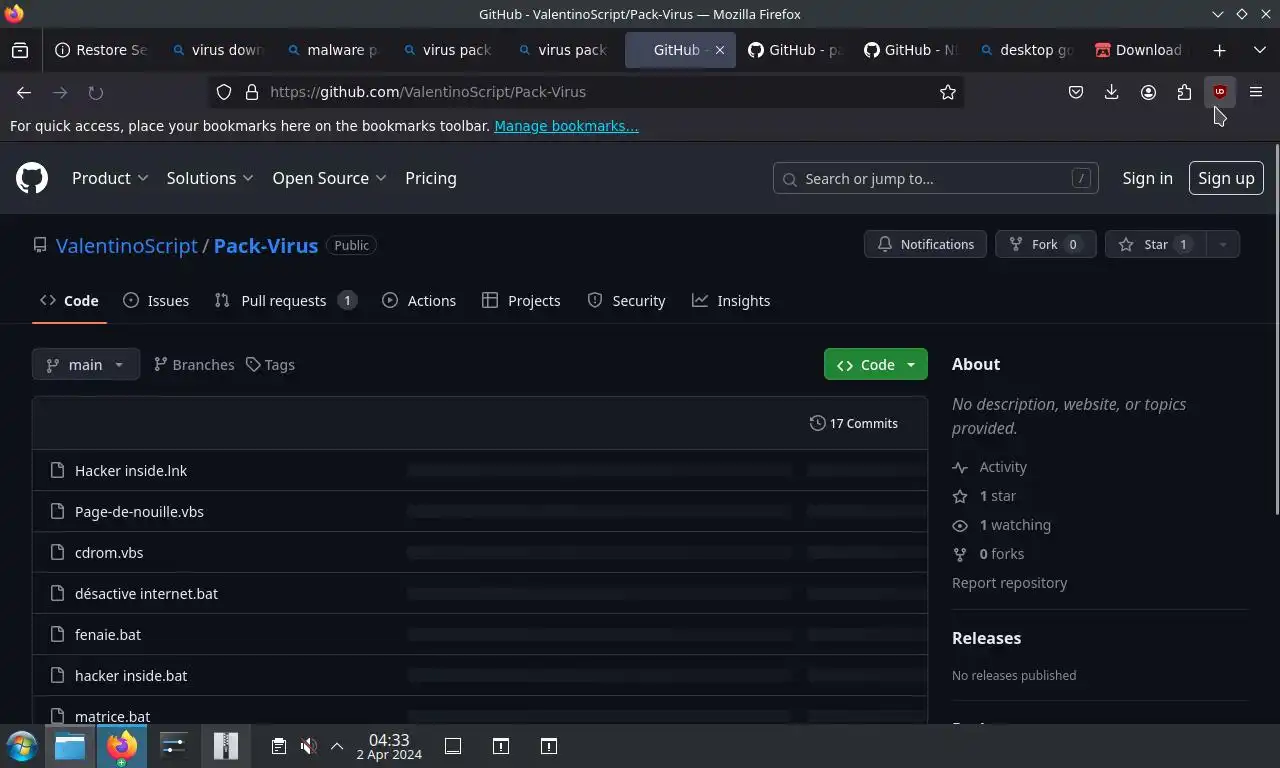This screenshot has height=768, width=1280.
Task: Click the show desktop tray icon
Action: point(453,746)
